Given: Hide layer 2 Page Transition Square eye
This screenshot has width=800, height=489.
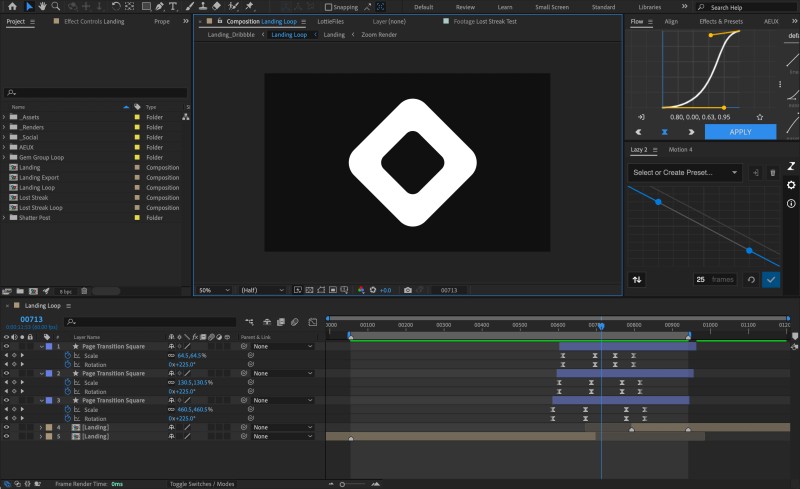Looking at the screenshot, I should coord(6,373).
